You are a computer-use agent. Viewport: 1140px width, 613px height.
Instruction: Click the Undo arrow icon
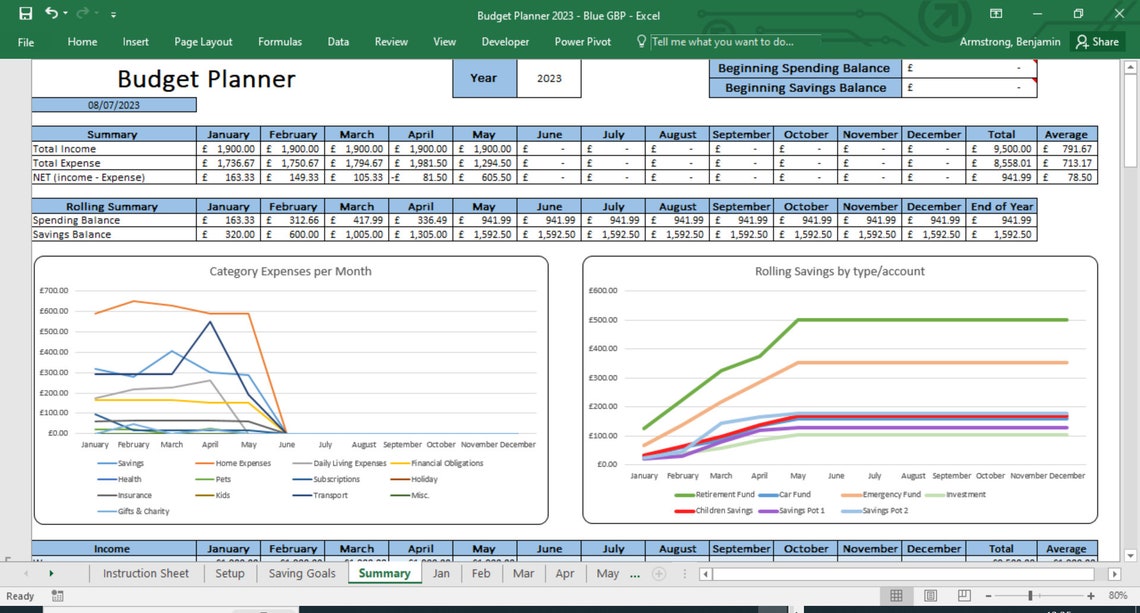click(x=52, y=12)
